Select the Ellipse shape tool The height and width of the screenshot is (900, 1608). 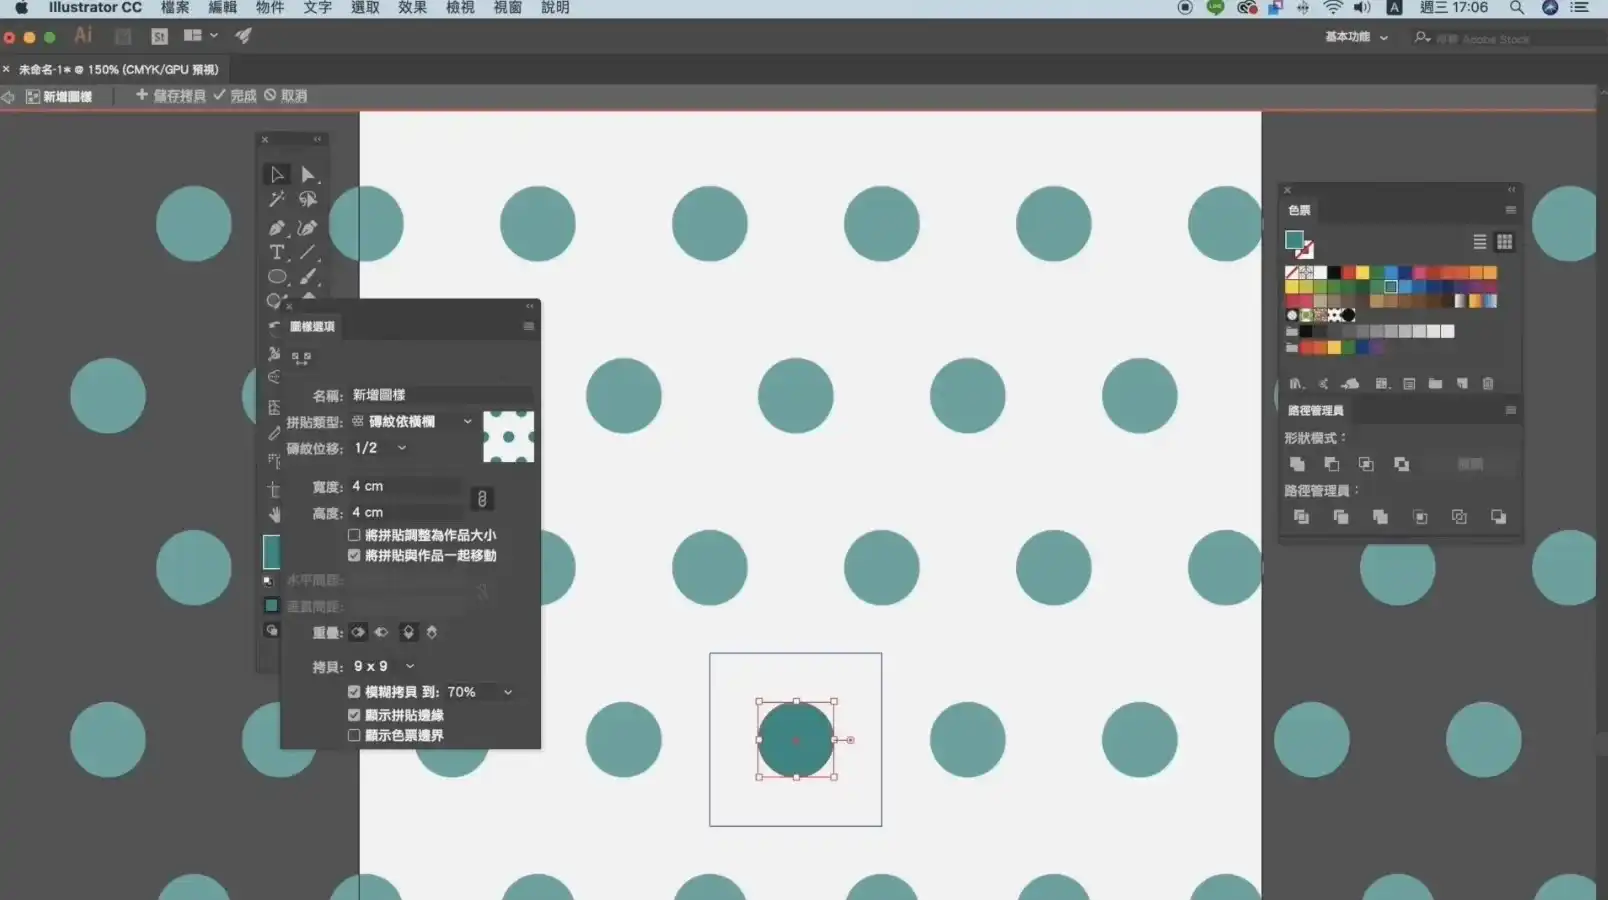click(x=277, y=277)
